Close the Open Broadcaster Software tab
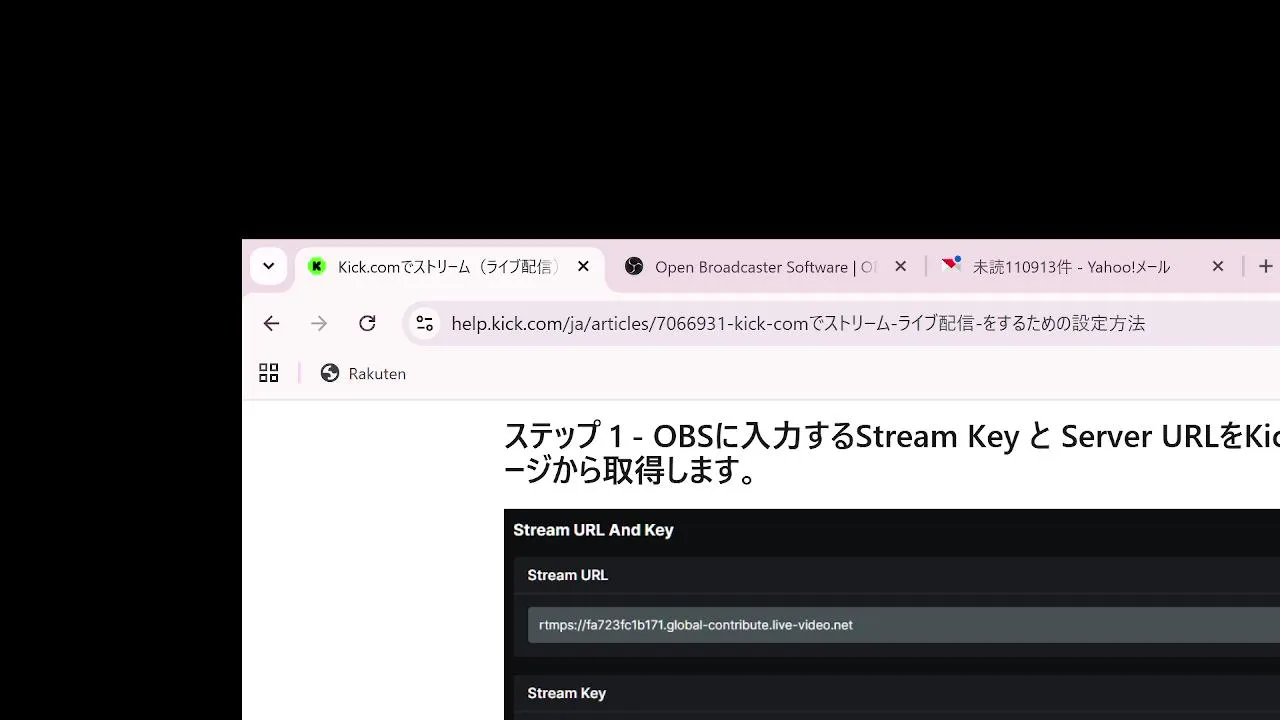 (x=900, y=267)
